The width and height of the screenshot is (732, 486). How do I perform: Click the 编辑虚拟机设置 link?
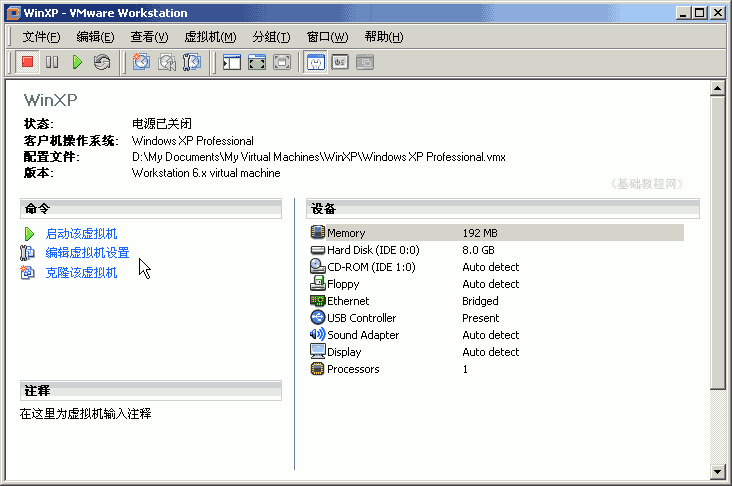[87, 253]
